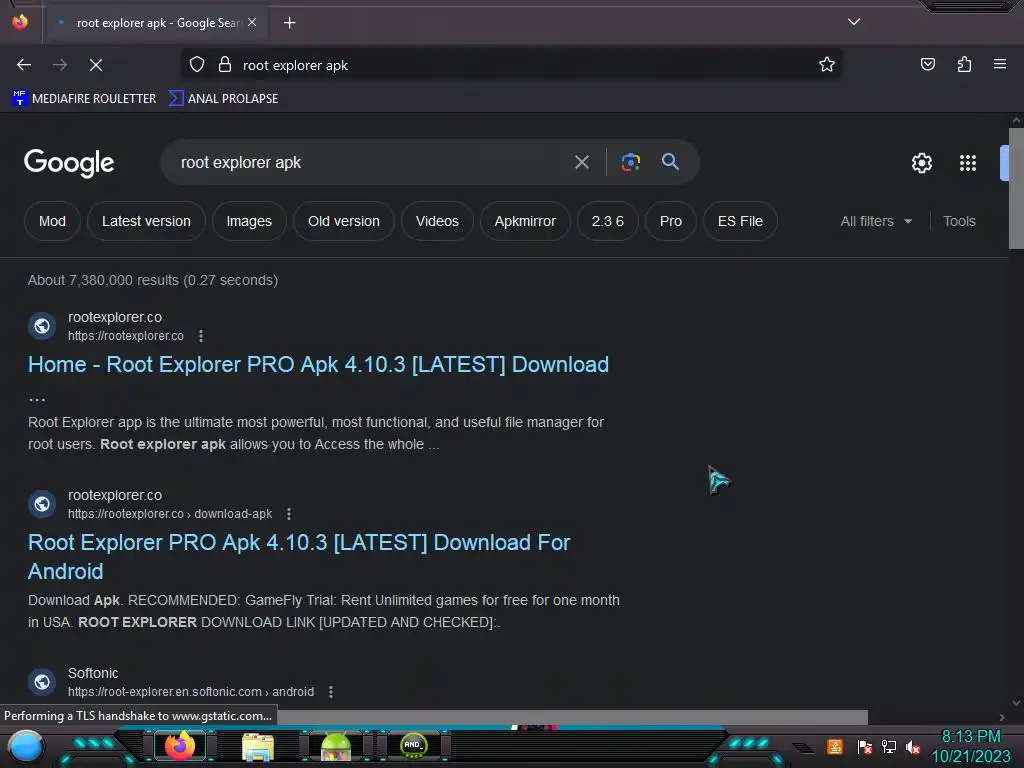Search by image with Google Lens
This screenshot has width=1024, height=768.
click(x=631, y=162)
